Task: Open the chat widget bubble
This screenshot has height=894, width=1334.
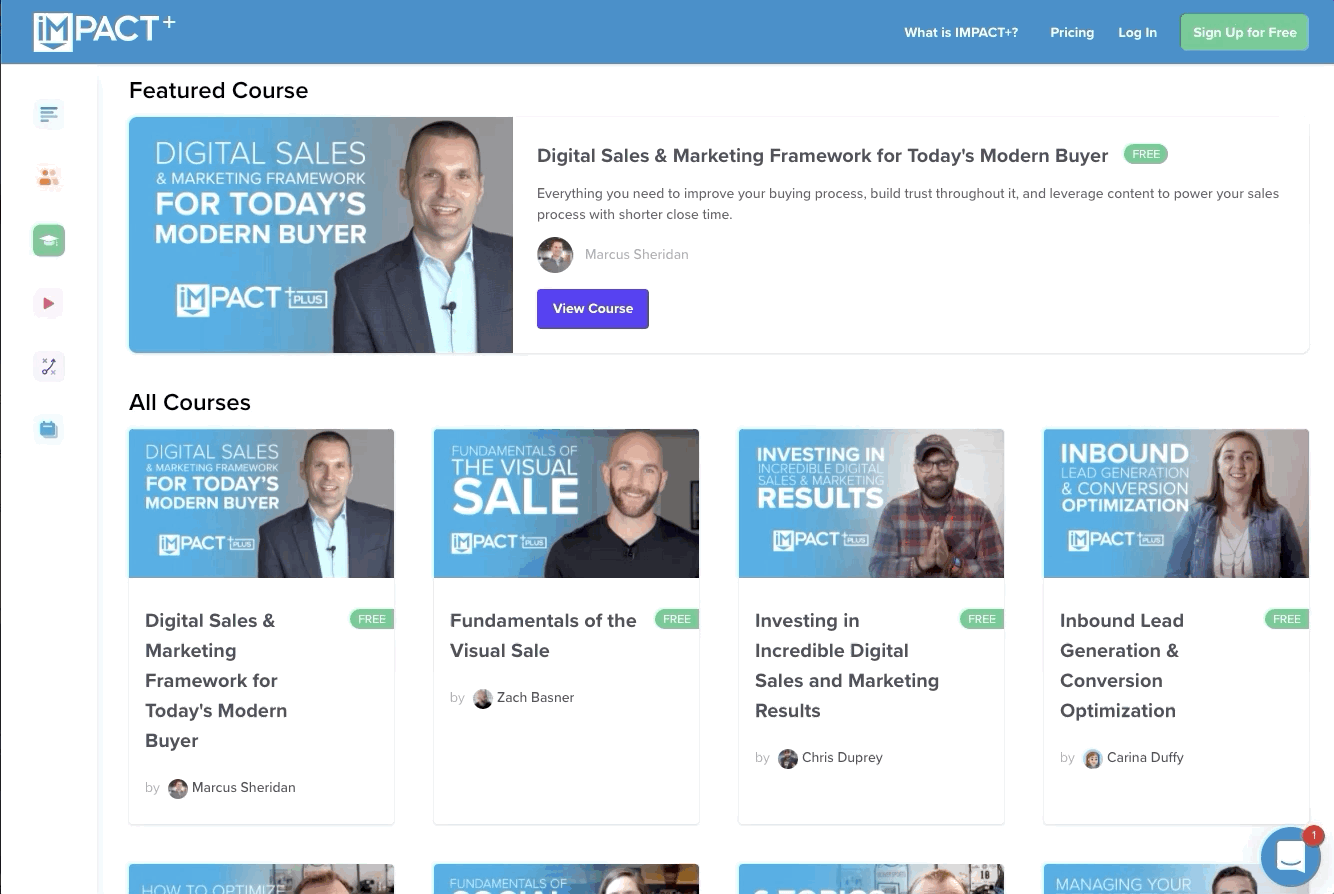Action: 1290,857
